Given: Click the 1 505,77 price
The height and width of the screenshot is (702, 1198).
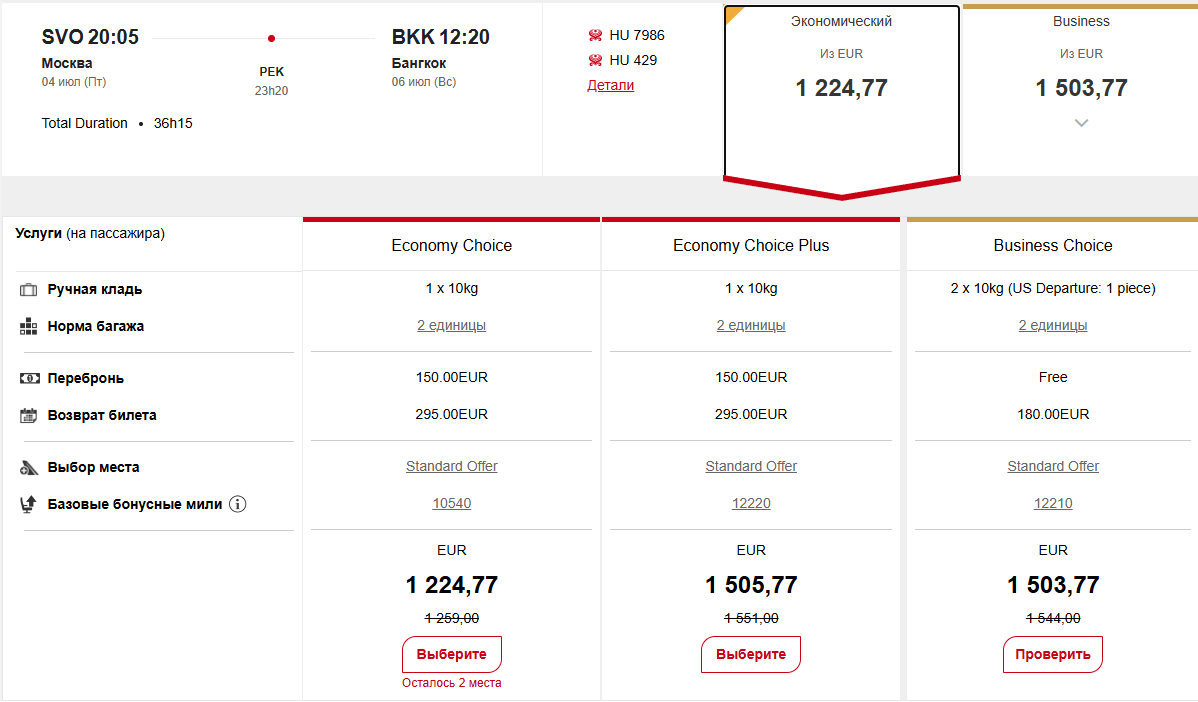Looking at the screenshot, I should coord(750,585).
